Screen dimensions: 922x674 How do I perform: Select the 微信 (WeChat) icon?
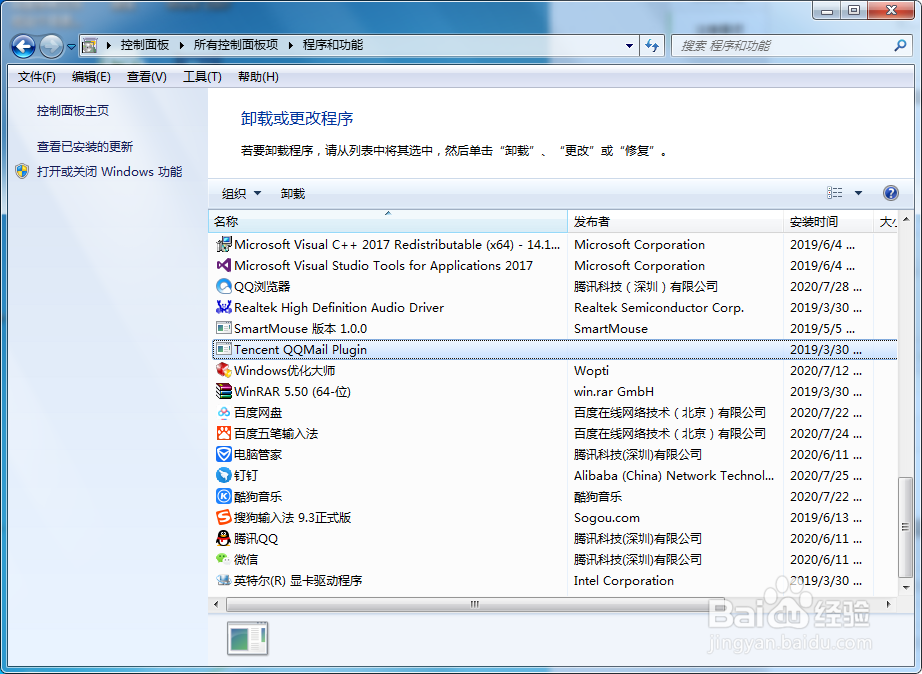pos(224,559)
